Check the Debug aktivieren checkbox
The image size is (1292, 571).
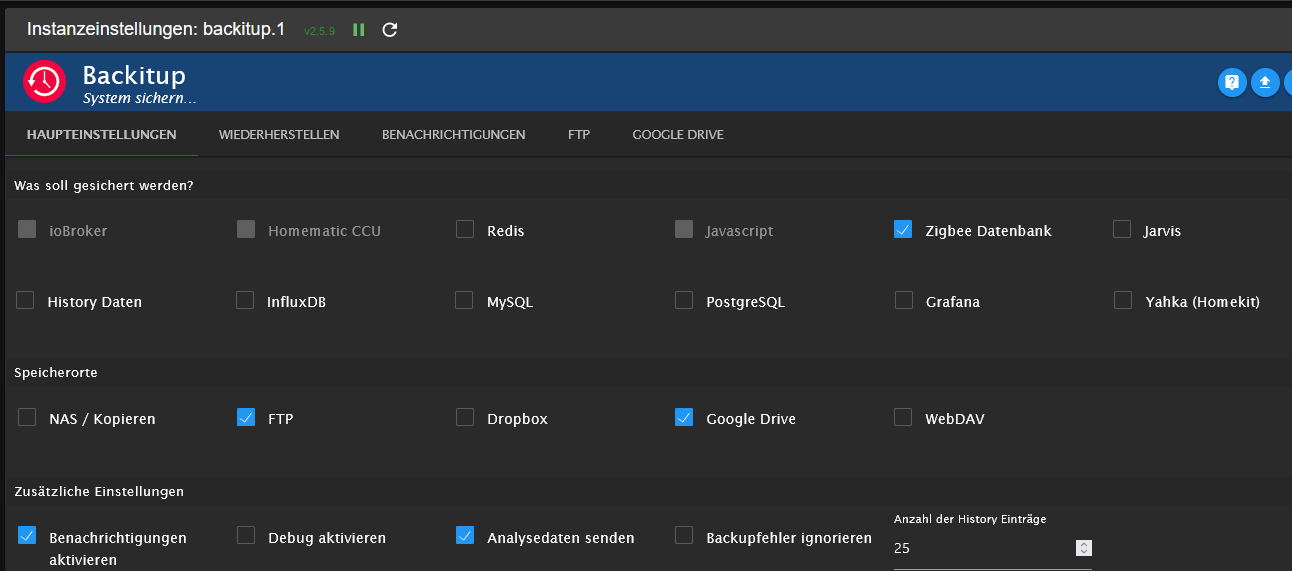coord(245,536)
